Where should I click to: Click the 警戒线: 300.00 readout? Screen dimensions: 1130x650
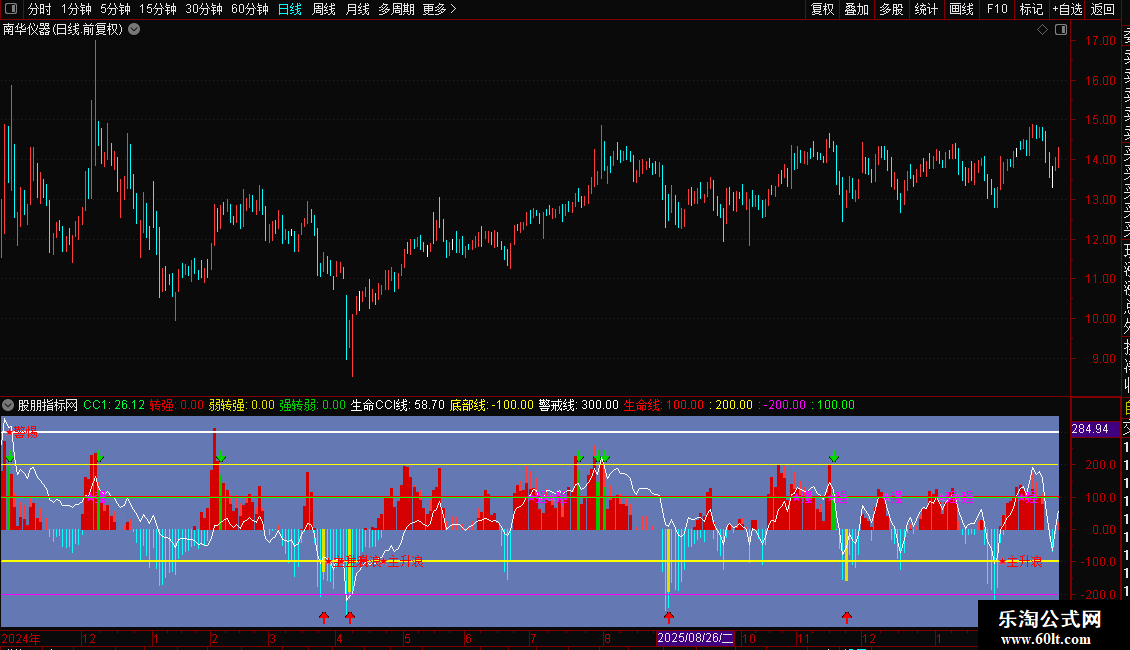[579, 405]
